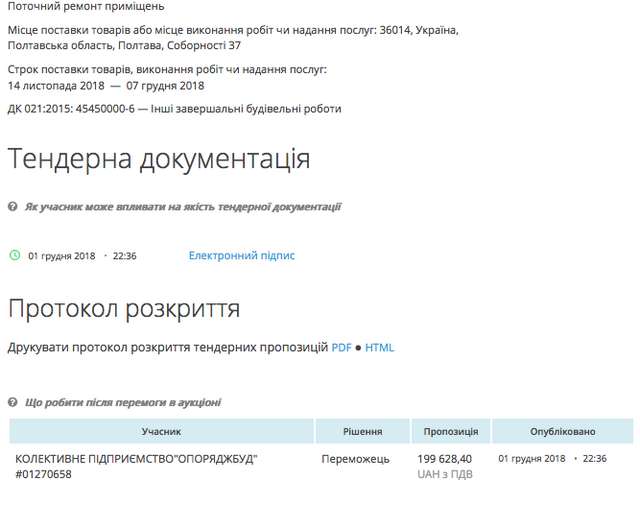Click the green clock icon beside 01 грудня 2018
Screen dimensions: 640x510
click(15, 255)
